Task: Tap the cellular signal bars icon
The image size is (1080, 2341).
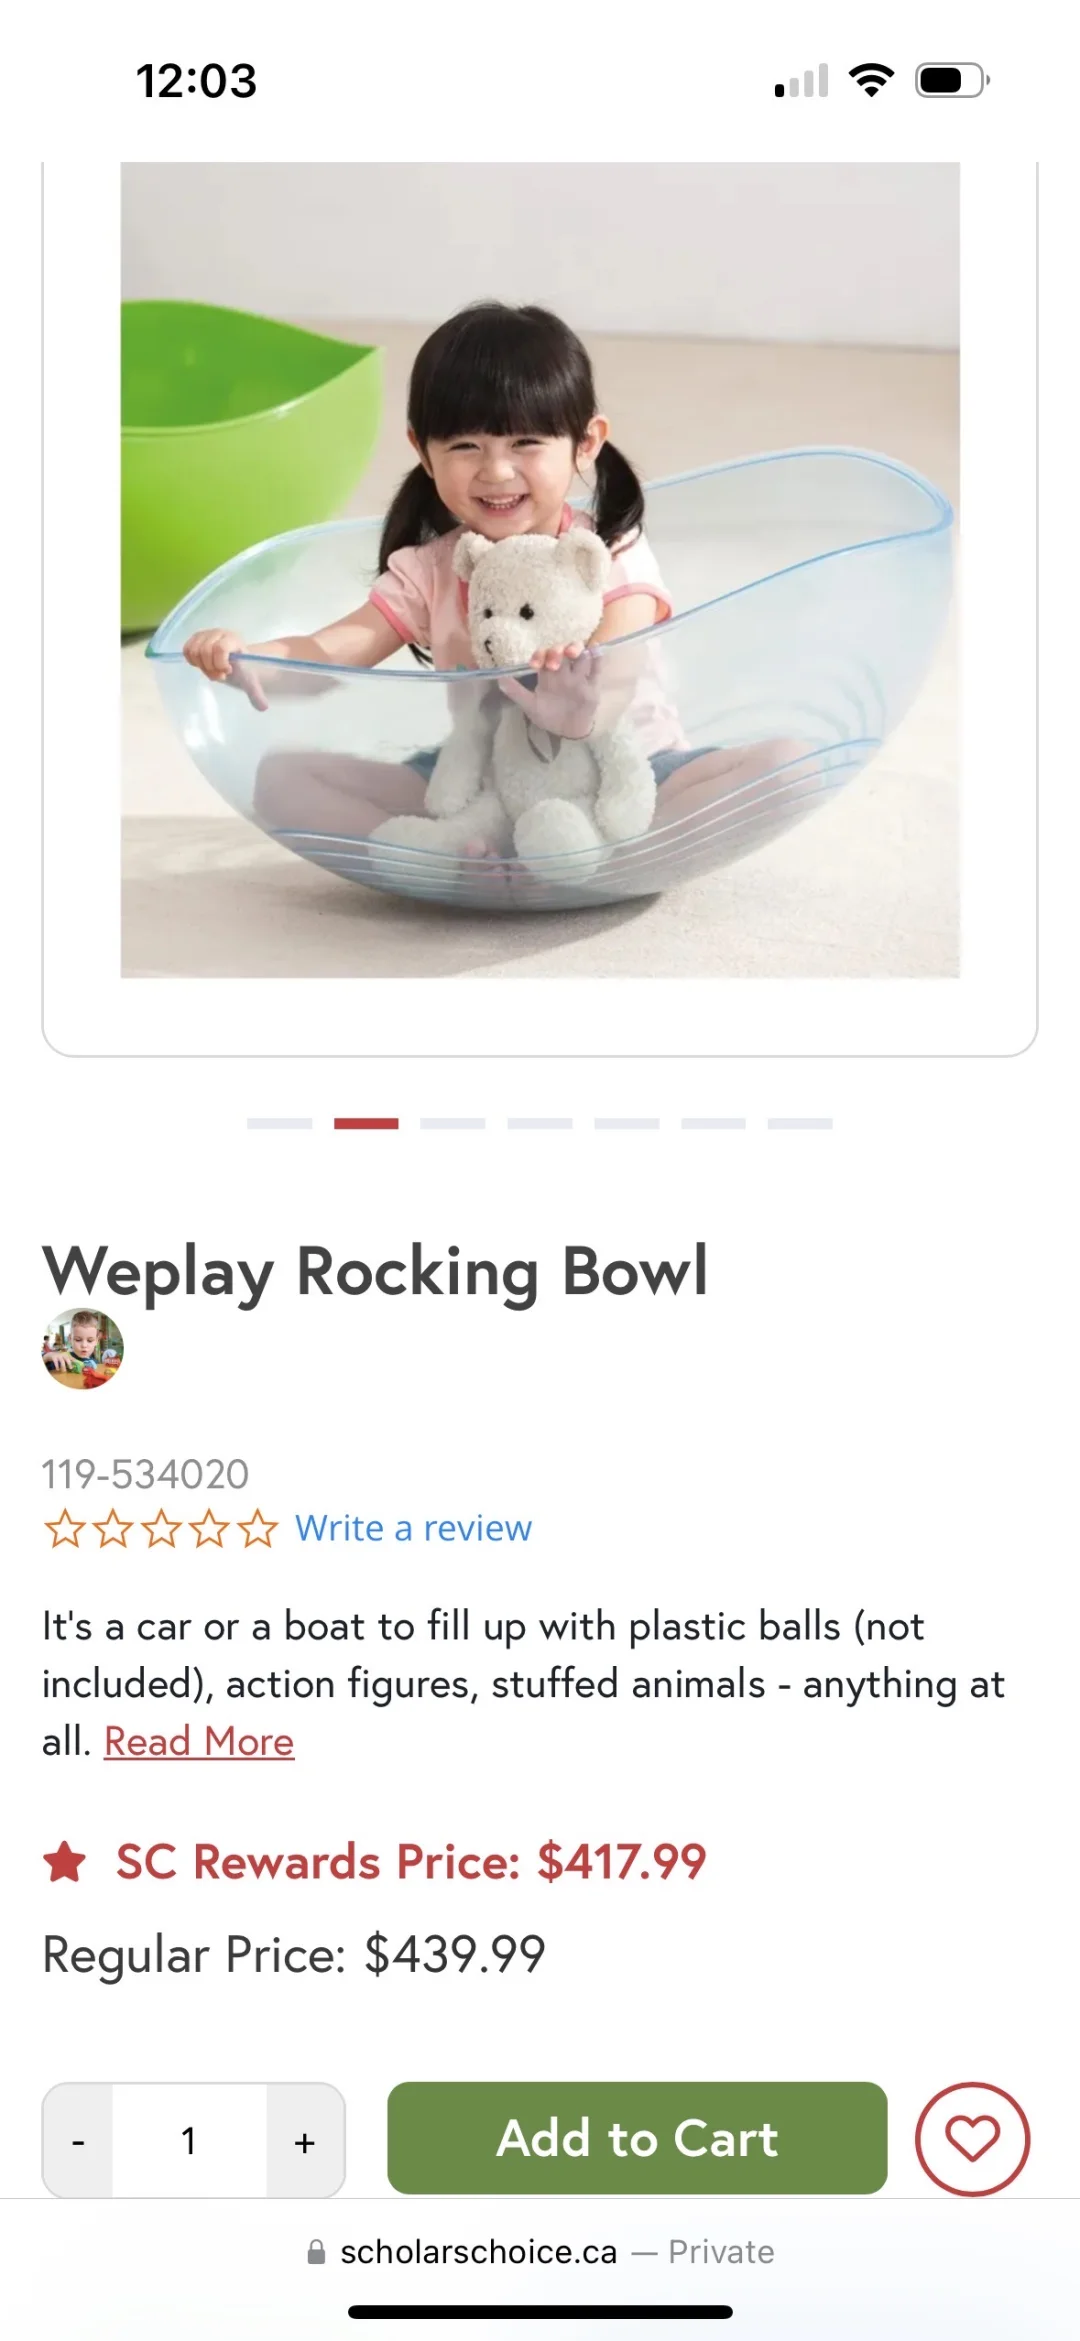Action: [x=802, y=81]
